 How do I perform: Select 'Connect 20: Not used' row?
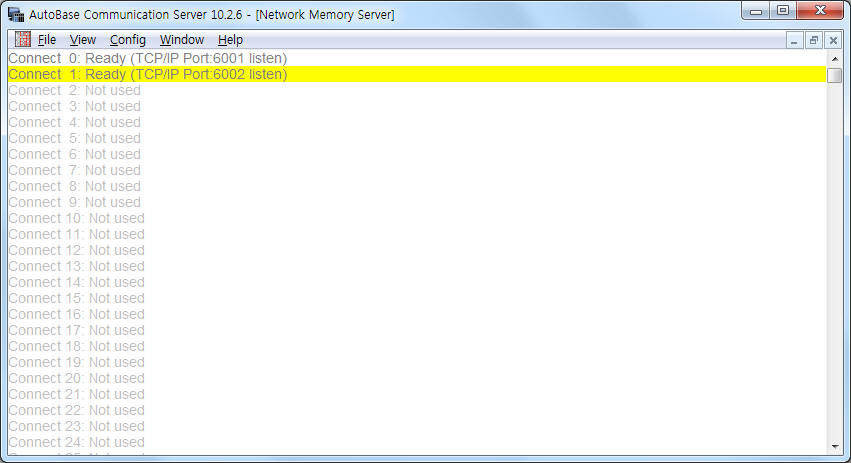click(x=417, y=378)
